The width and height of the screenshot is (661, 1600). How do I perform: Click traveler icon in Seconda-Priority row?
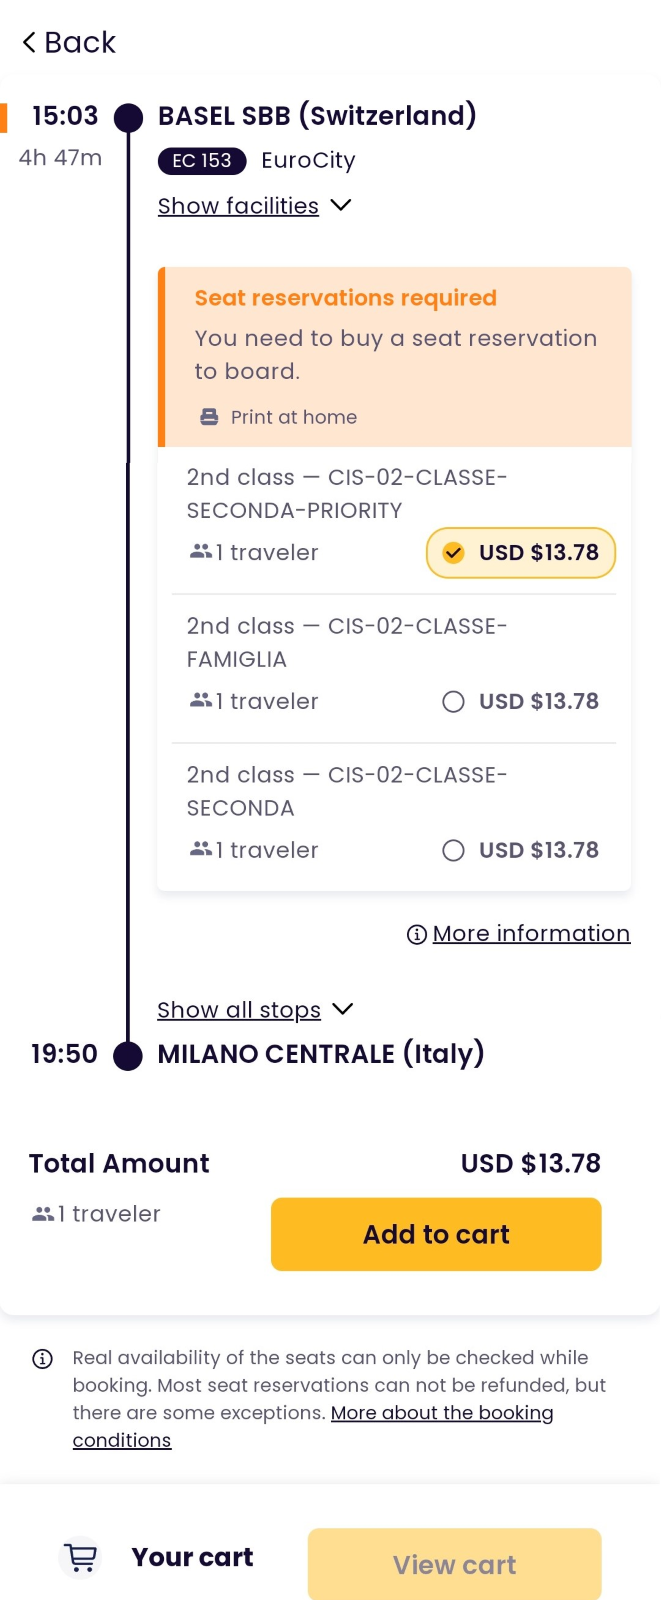201,552
